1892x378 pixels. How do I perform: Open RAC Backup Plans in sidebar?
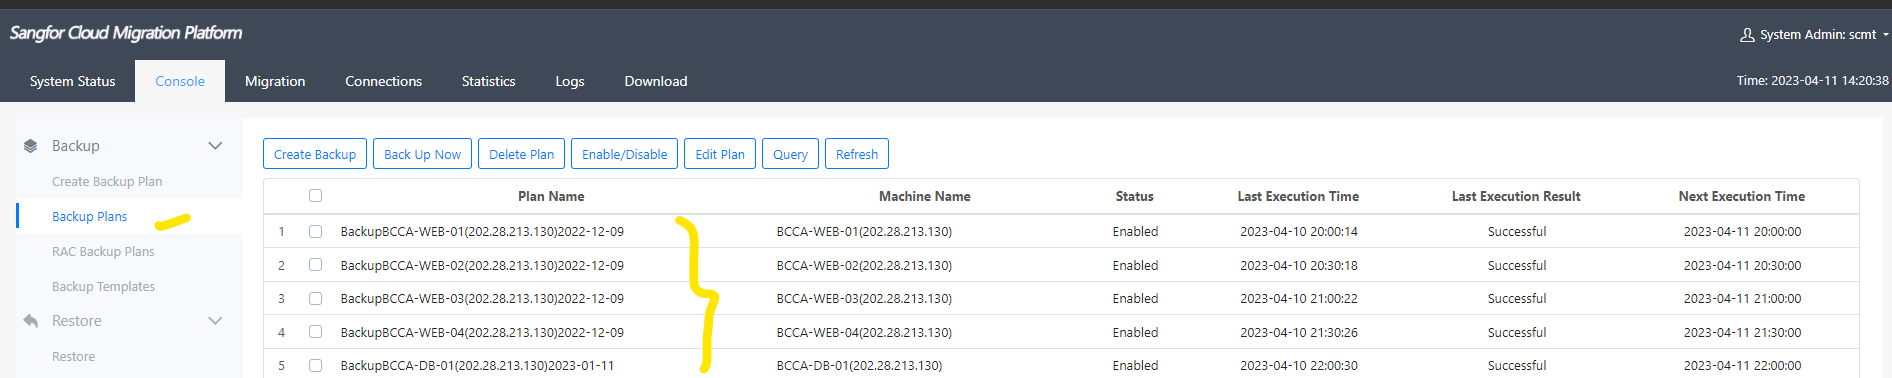tap(103, 251)
